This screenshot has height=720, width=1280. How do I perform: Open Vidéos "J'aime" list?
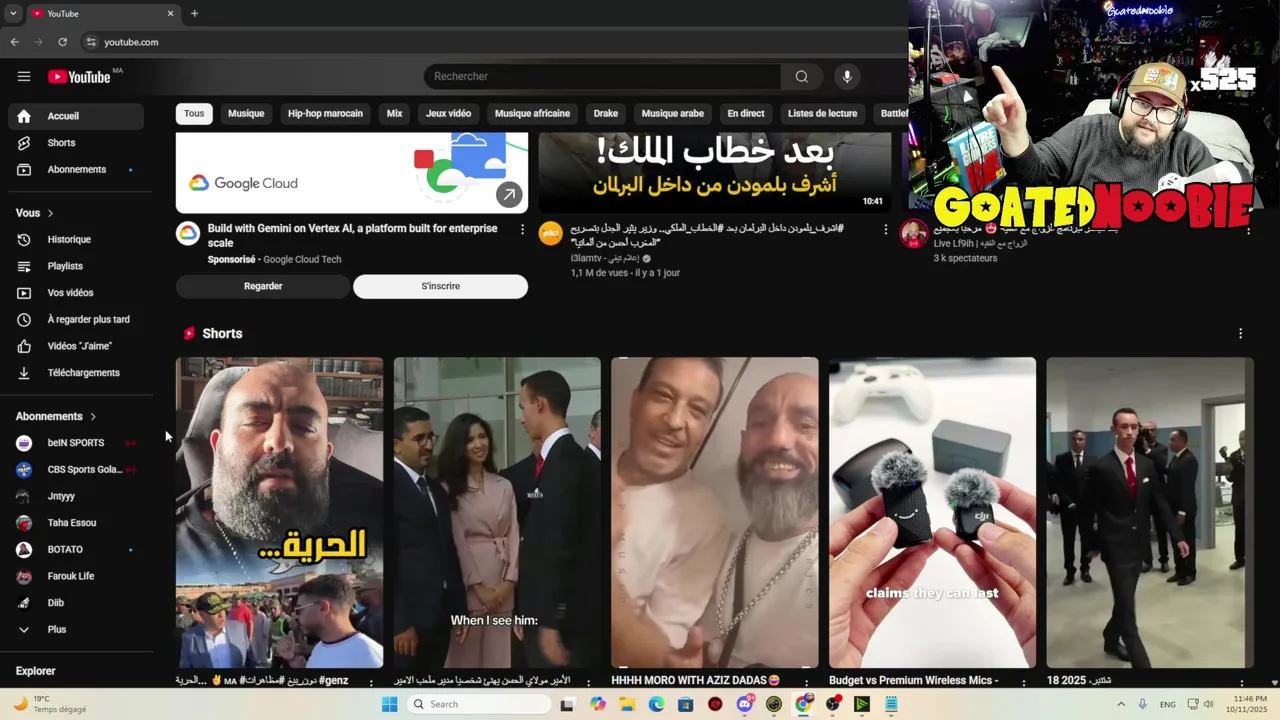pyautogui.click(x=76, y=347)
